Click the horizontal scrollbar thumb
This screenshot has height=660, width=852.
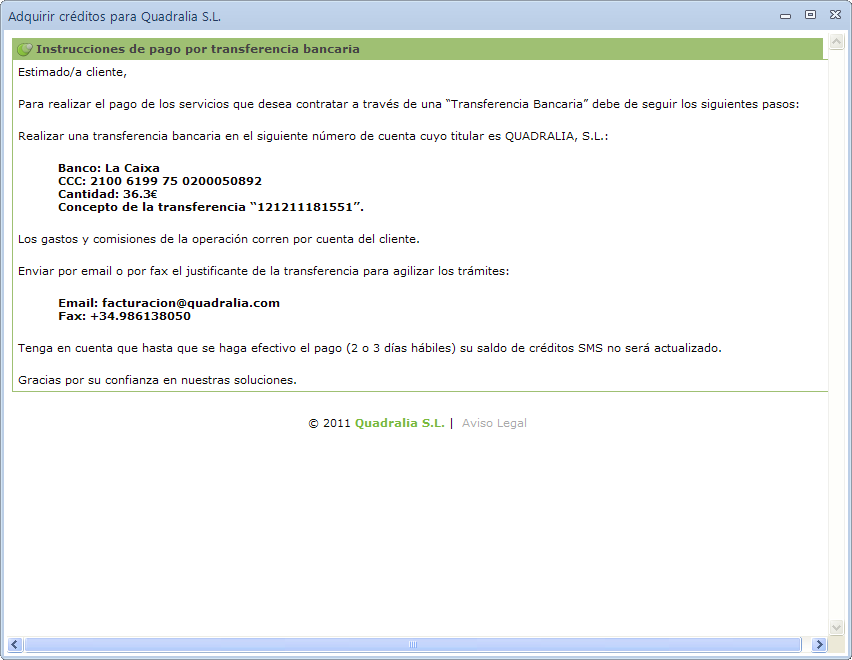tap(412, 645)
